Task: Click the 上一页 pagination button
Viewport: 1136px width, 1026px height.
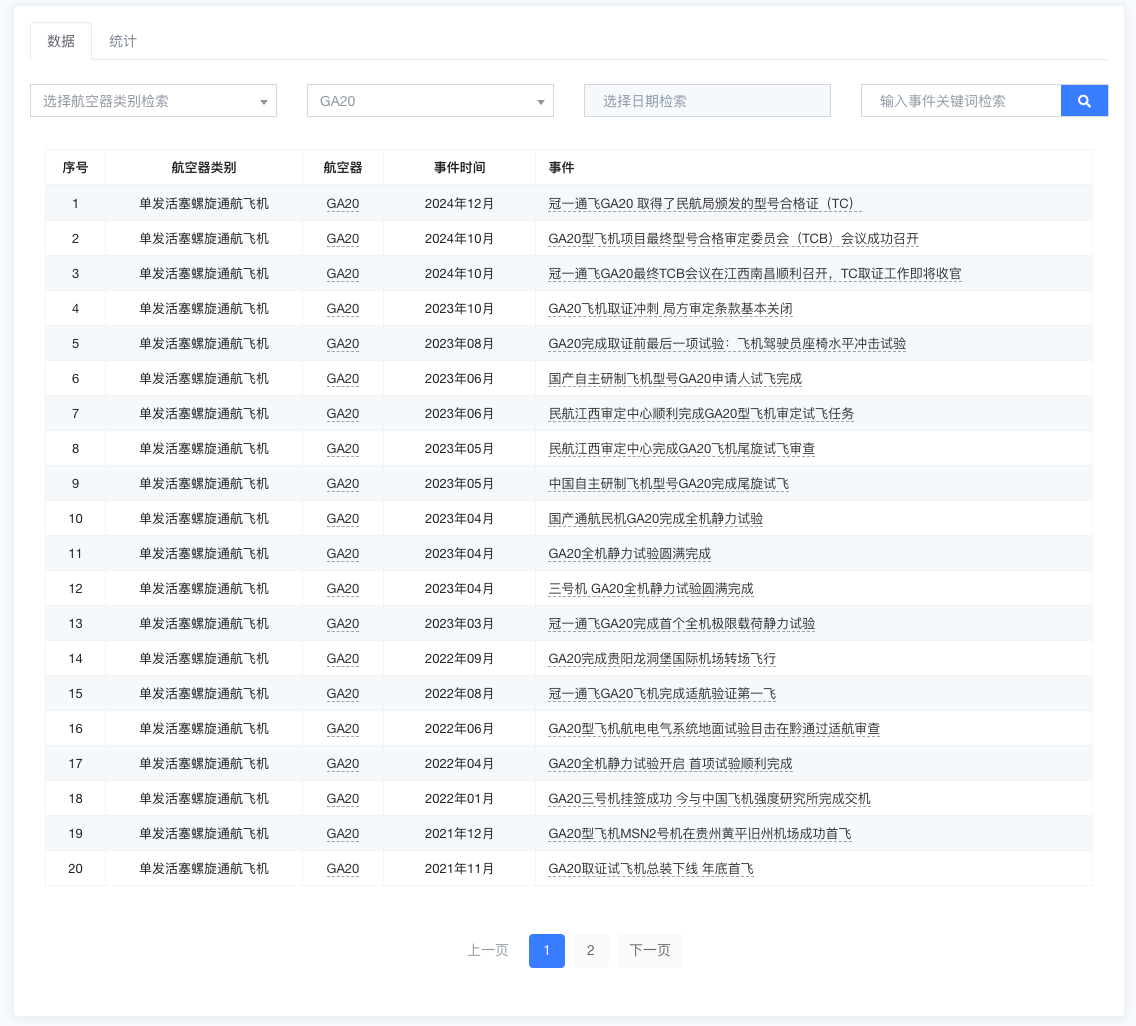Action: point(488,950)
